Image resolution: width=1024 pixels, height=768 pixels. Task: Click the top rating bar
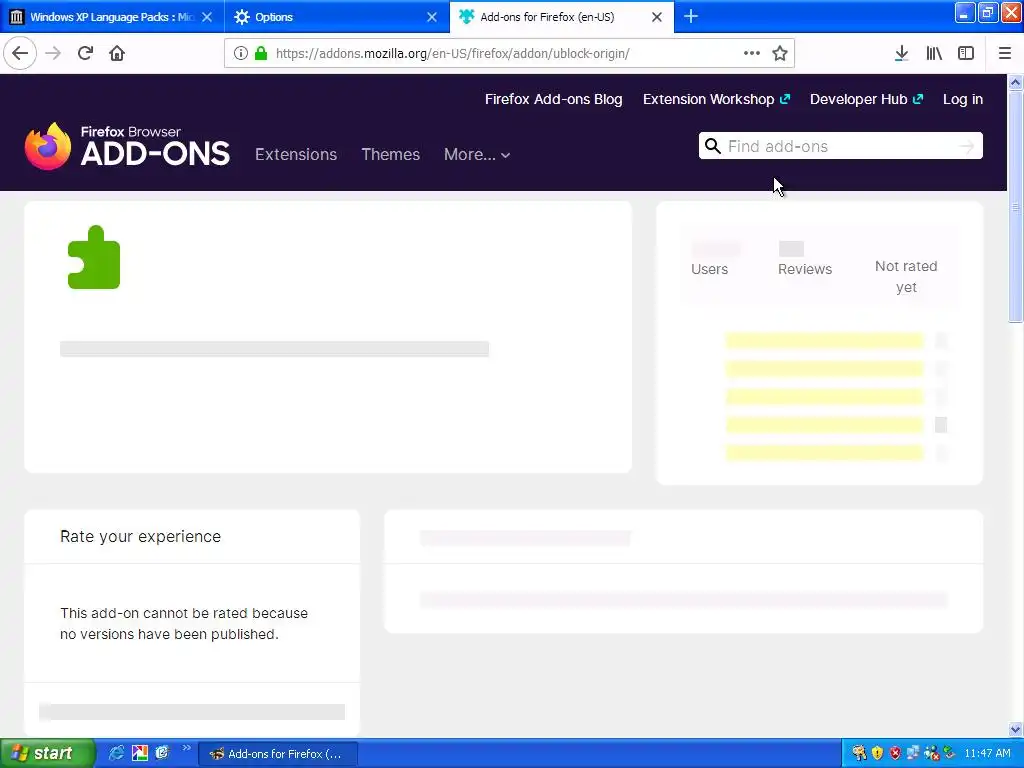tap(824, 340)
